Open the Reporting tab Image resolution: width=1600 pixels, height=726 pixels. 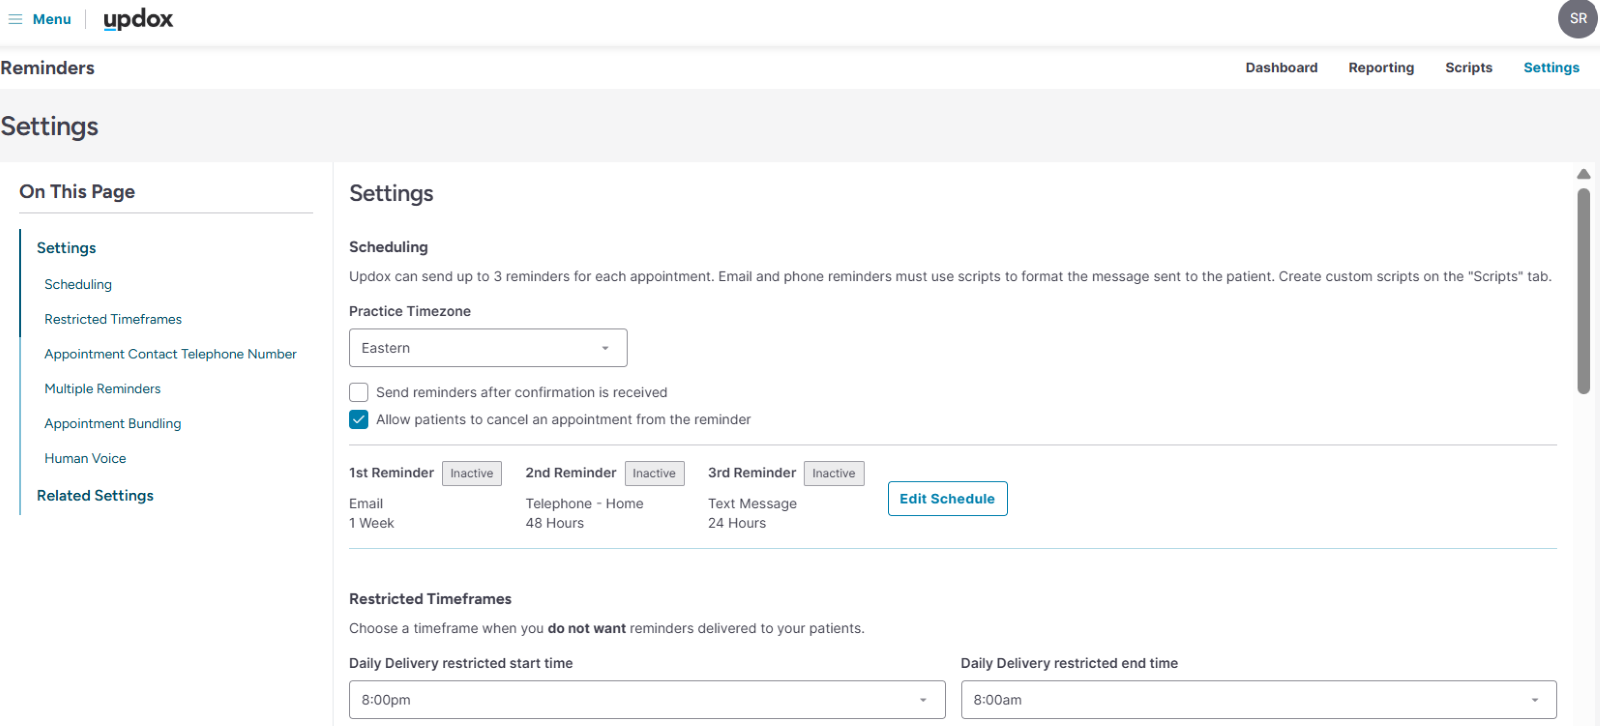click(x=1381, y=68)
